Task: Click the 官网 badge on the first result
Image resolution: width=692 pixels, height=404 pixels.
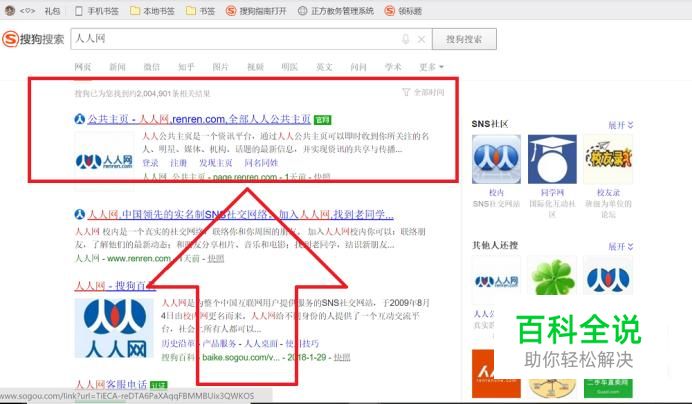Action: 322,120
